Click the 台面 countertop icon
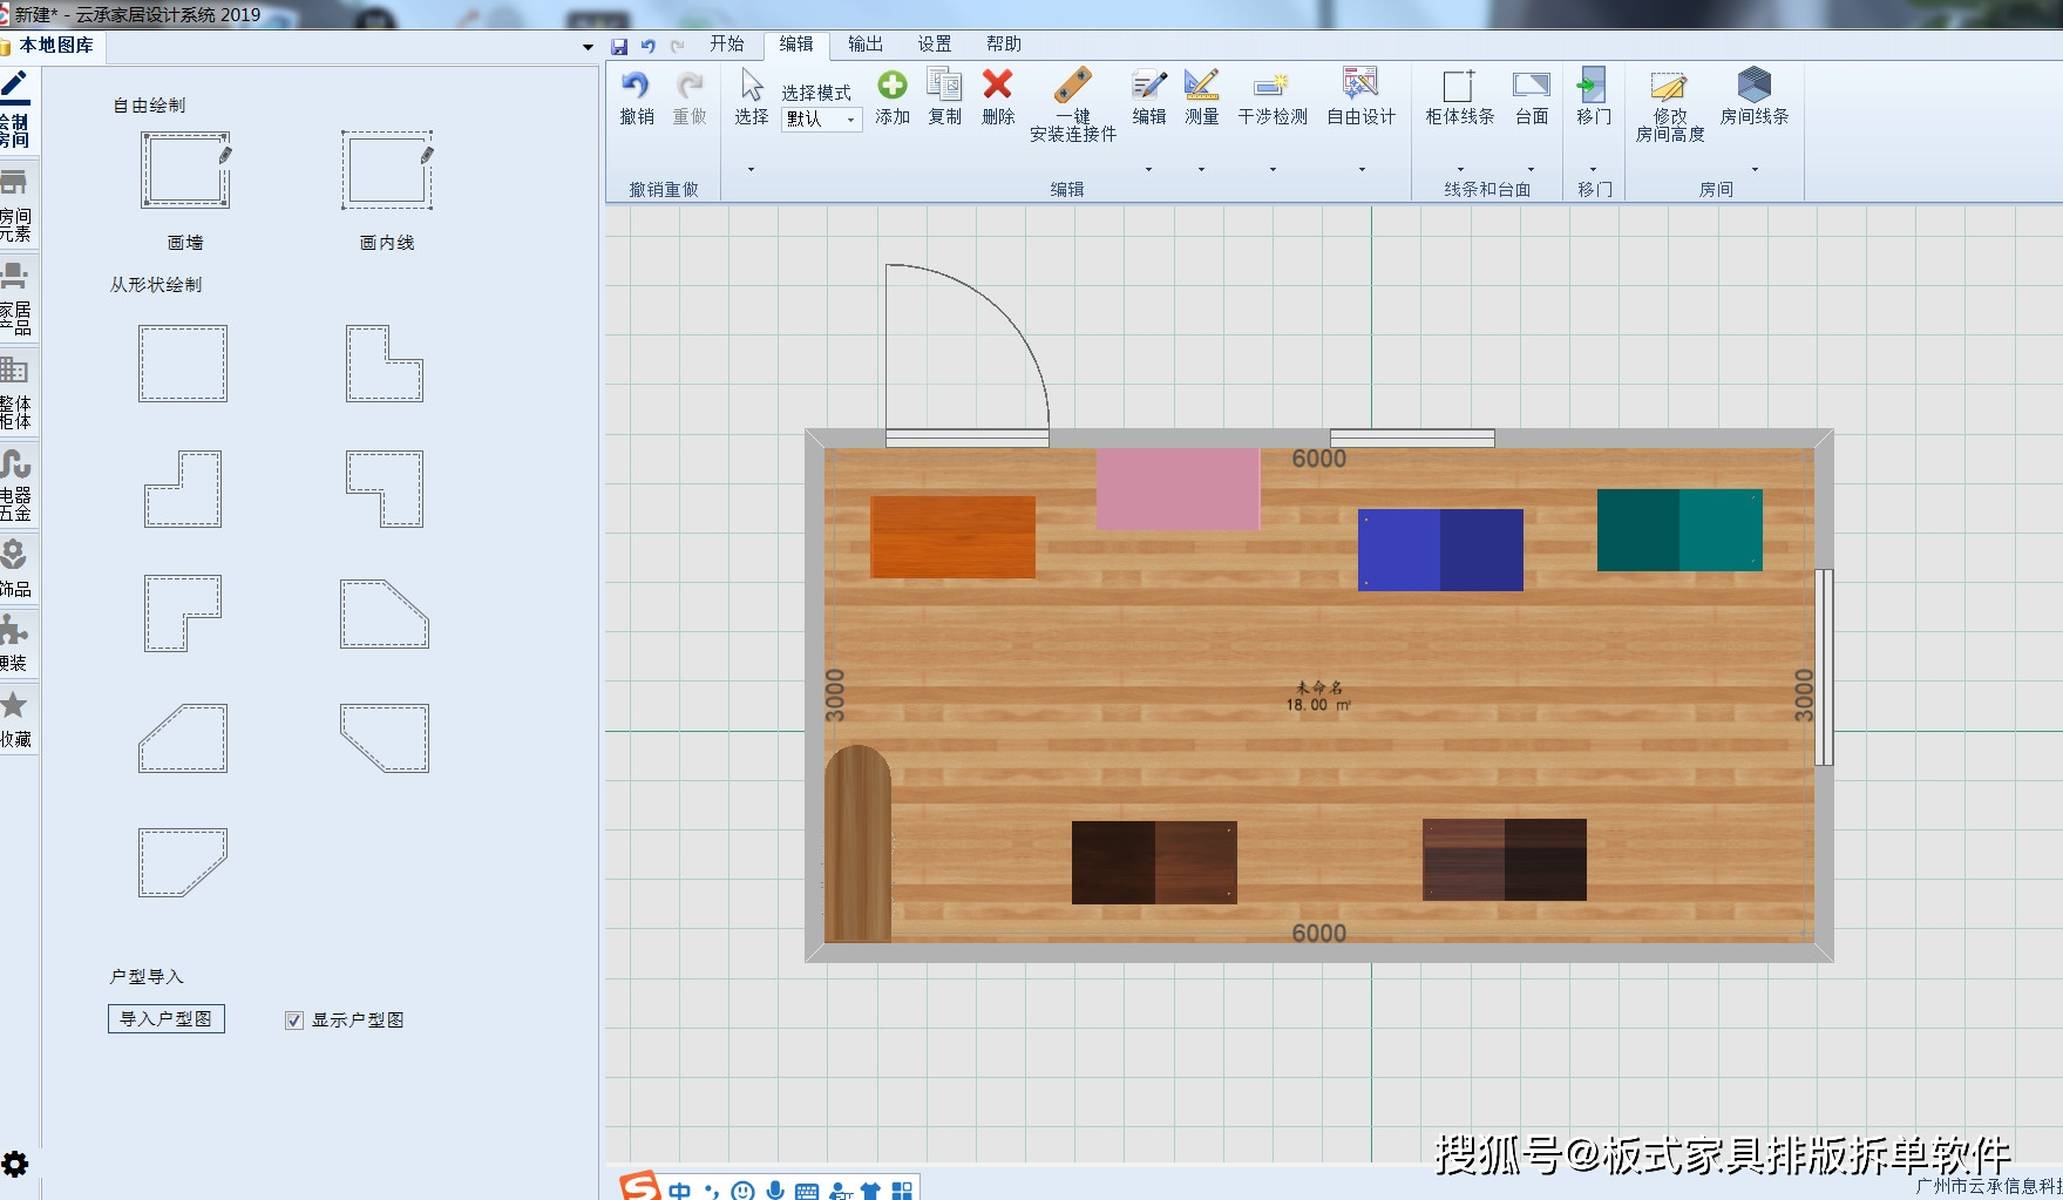This screenshot has width=2063, height=1200. (x=1531, y=85)
